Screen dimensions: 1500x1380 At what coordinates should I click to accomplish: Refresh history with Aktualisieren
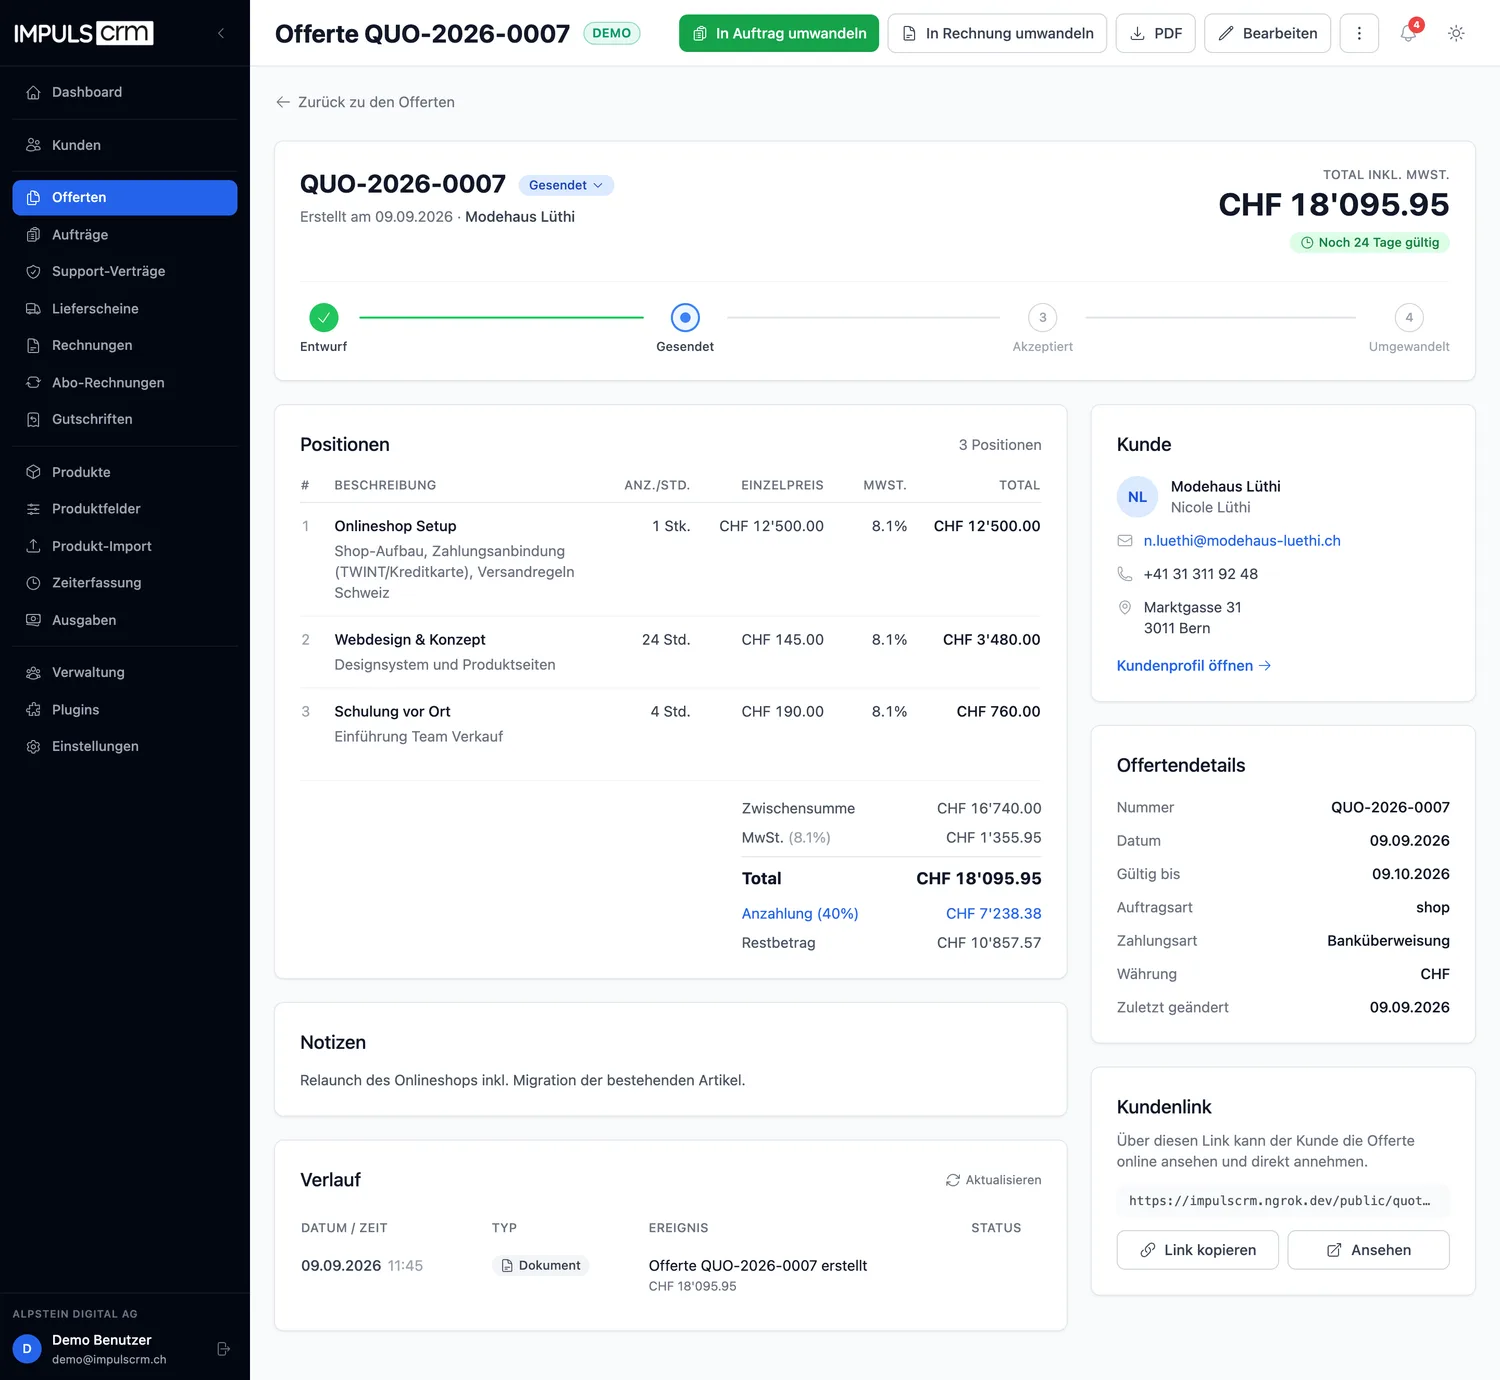pyautogui.click(x=994, y=1180)
